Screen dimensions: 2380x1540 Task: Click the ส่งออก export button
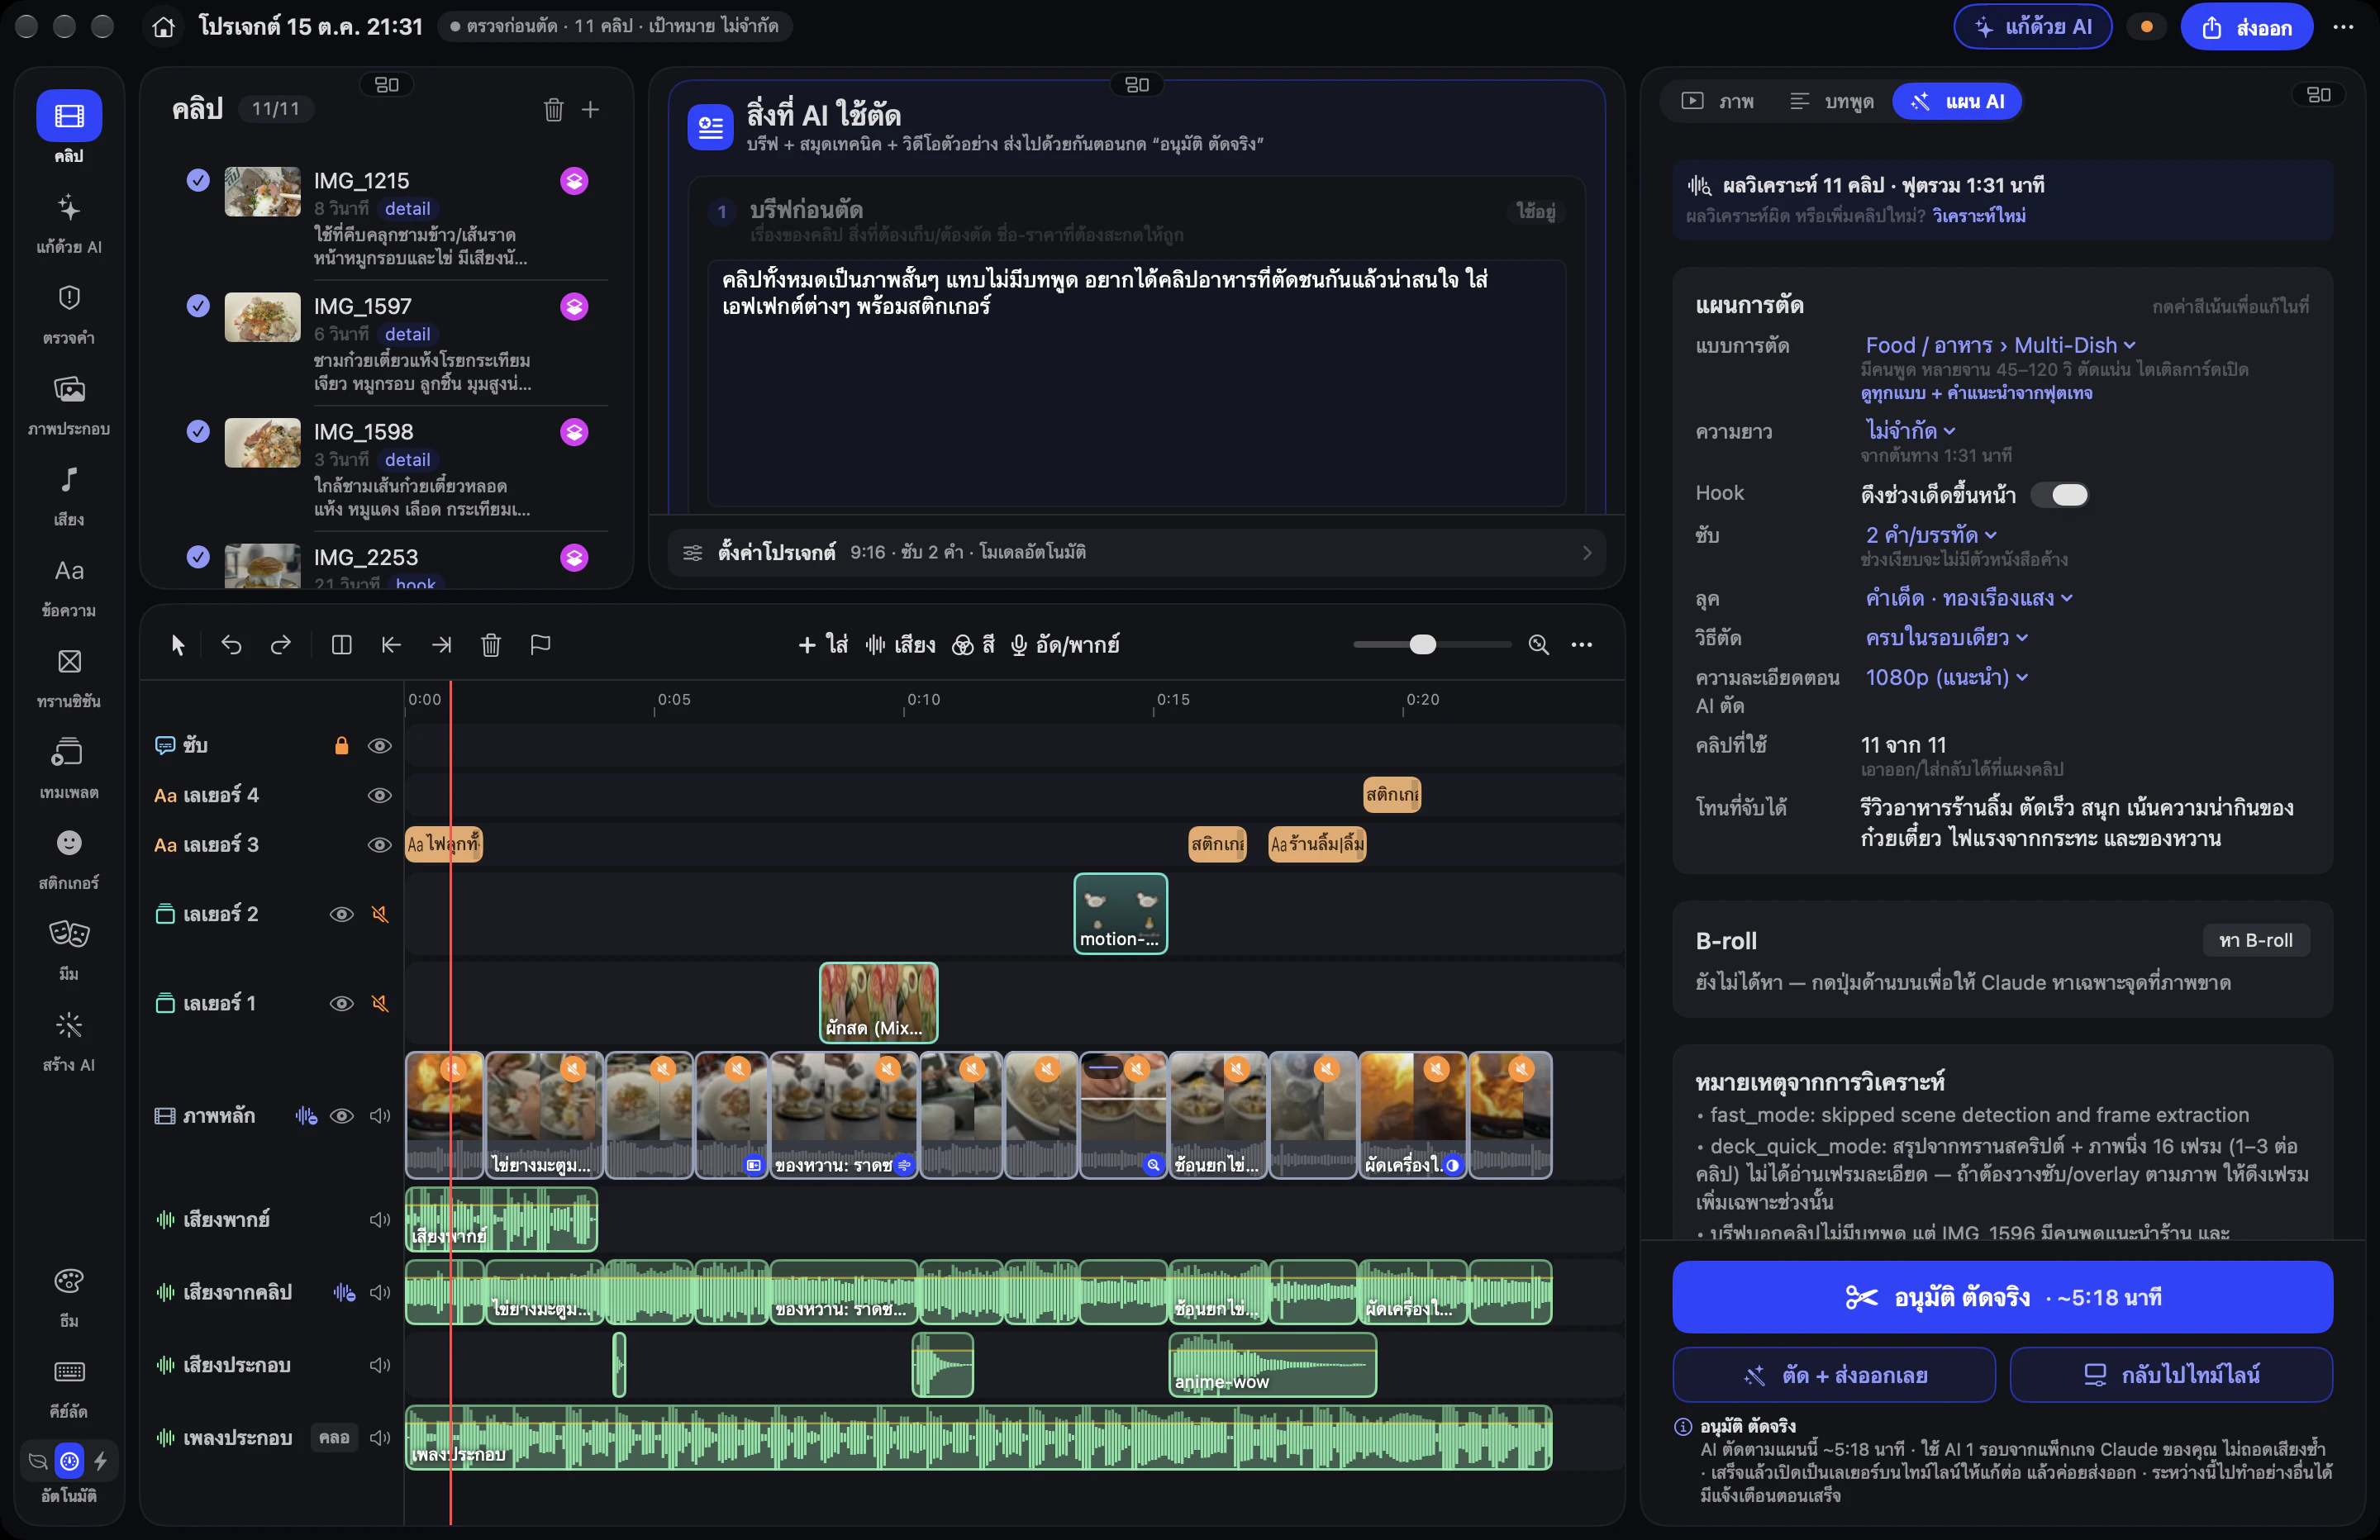click(x=2246, y=27)
